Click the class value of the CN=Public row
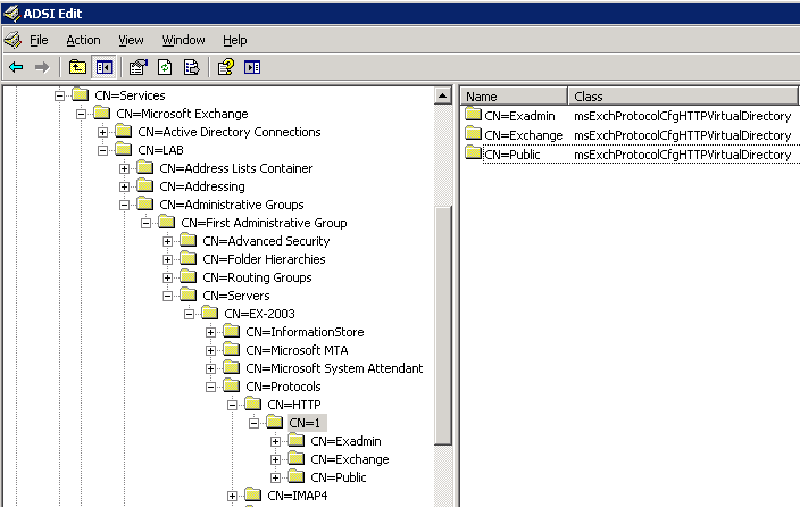Image resolution: width=800 pixels, height=507 pixels. point(682,154)
